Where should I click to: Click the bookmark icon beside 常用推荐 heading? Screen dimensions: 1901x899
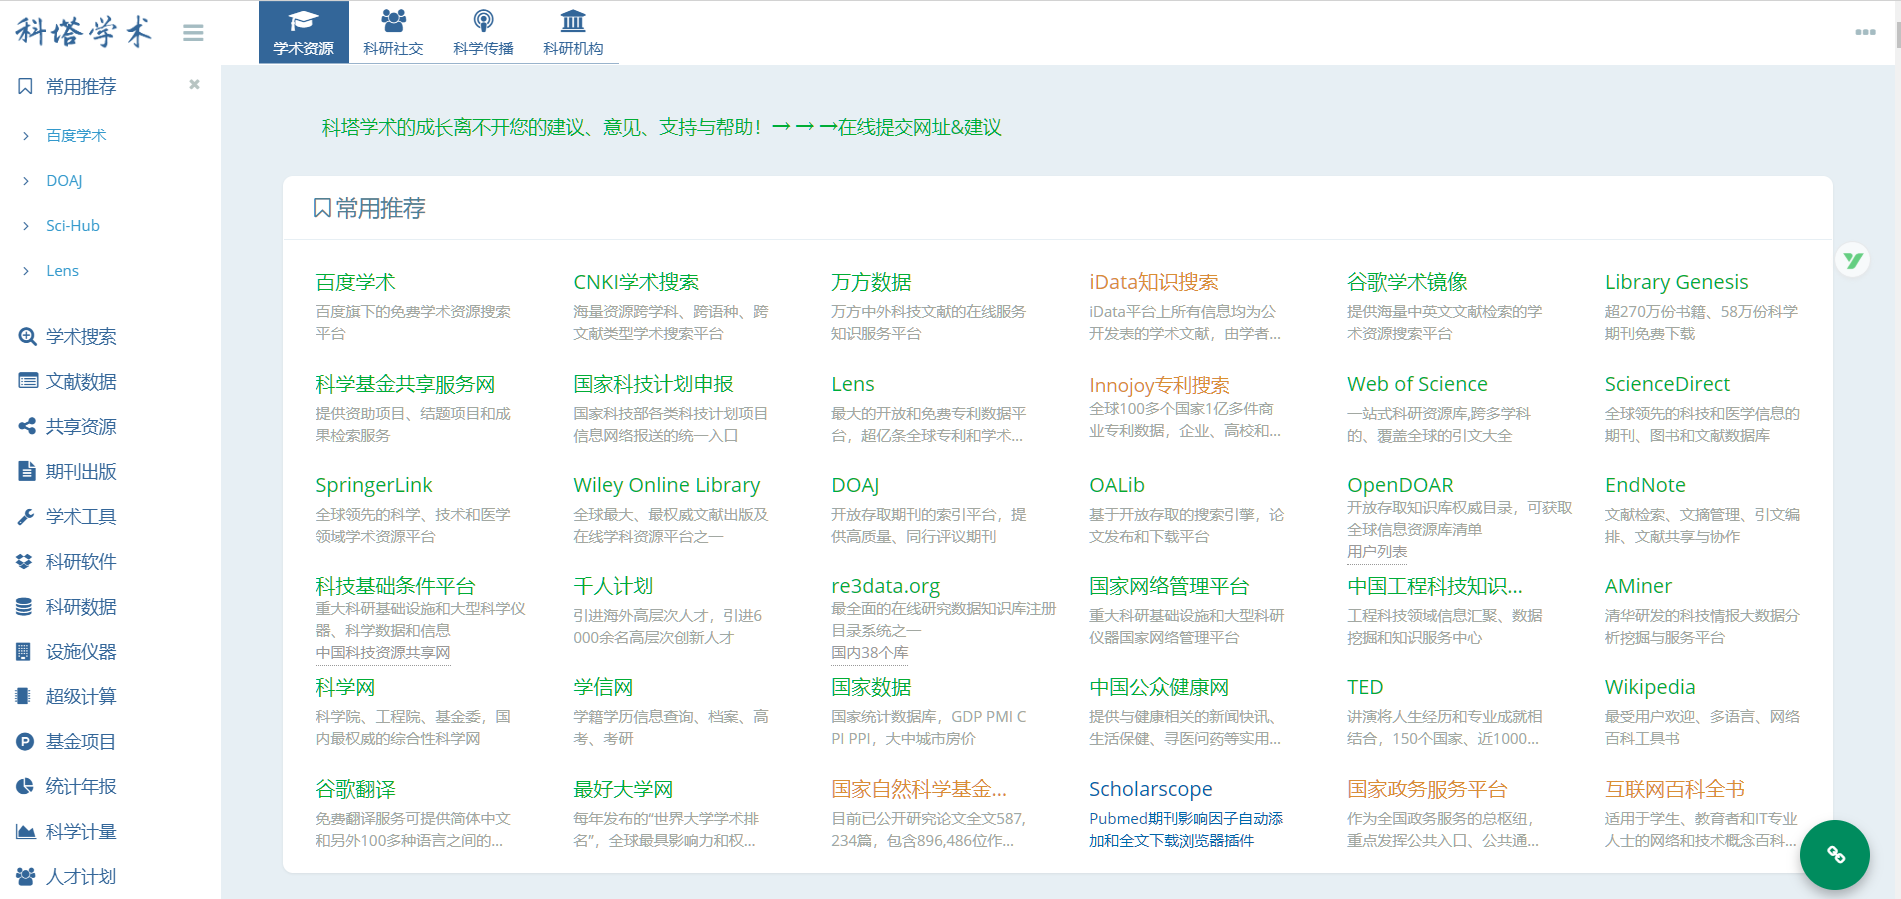click(x=322, y=208)
